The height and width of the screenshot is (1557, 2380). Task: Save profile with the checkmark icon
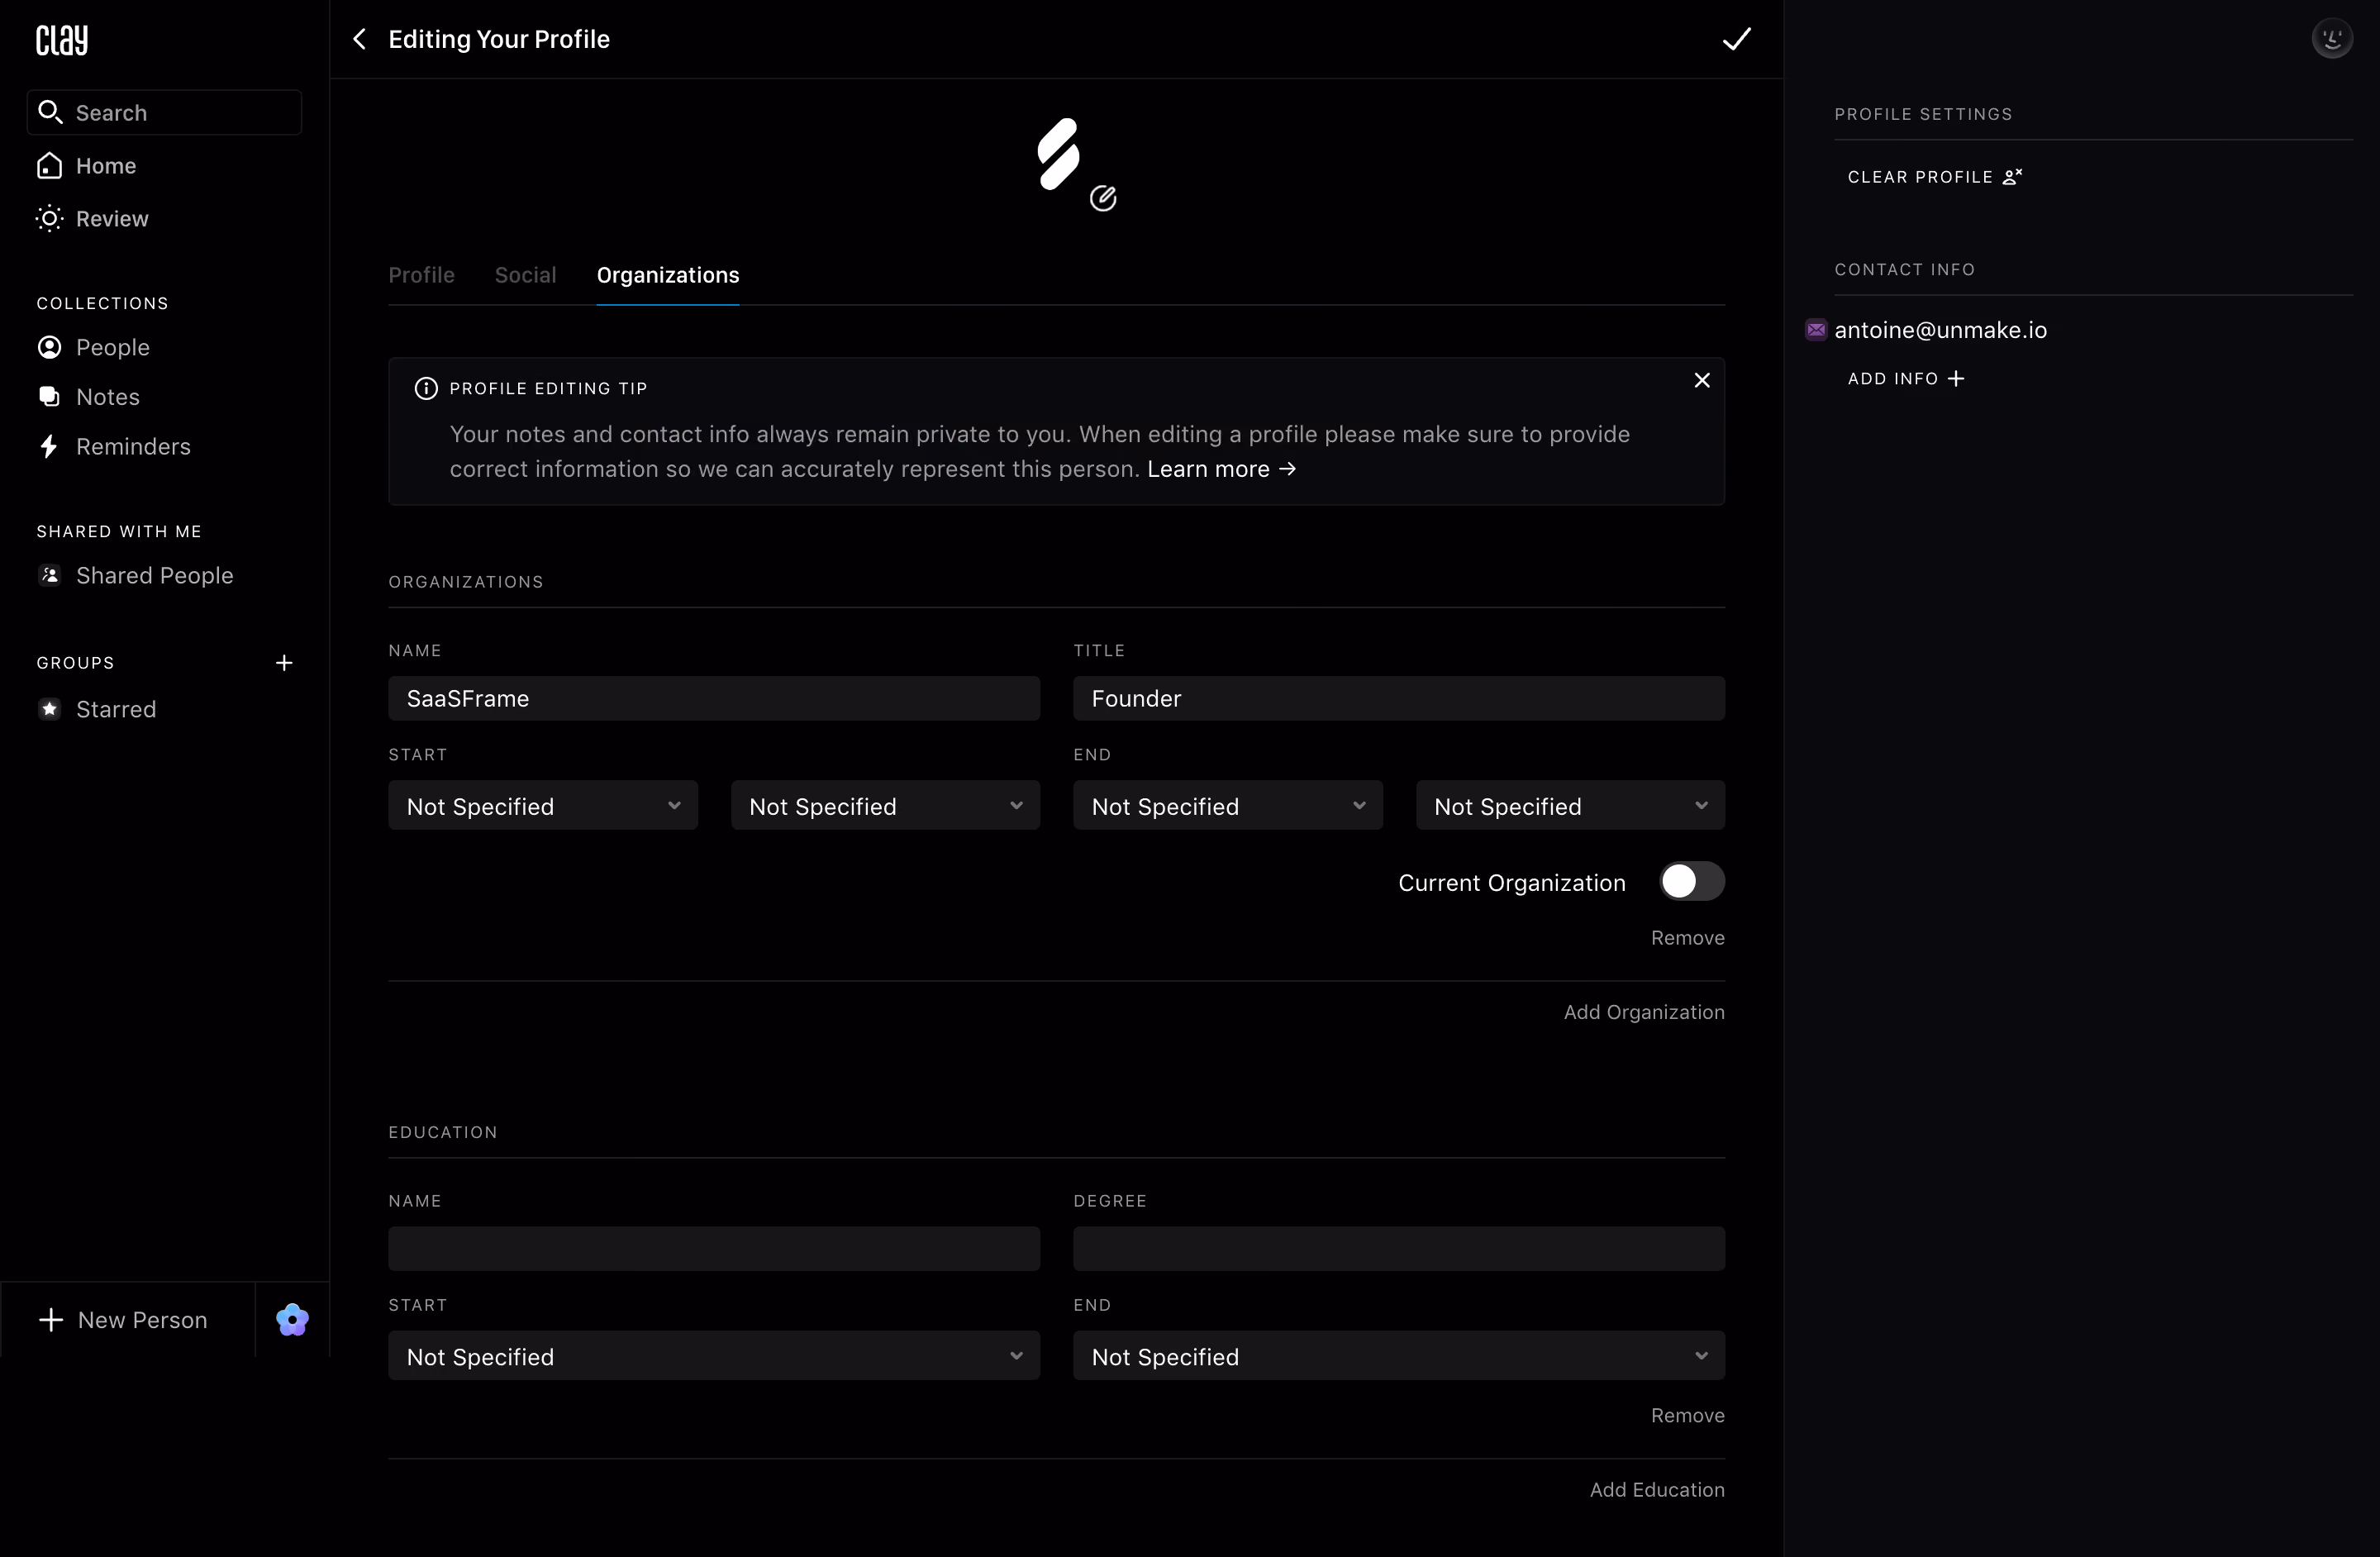[1736, 39]
